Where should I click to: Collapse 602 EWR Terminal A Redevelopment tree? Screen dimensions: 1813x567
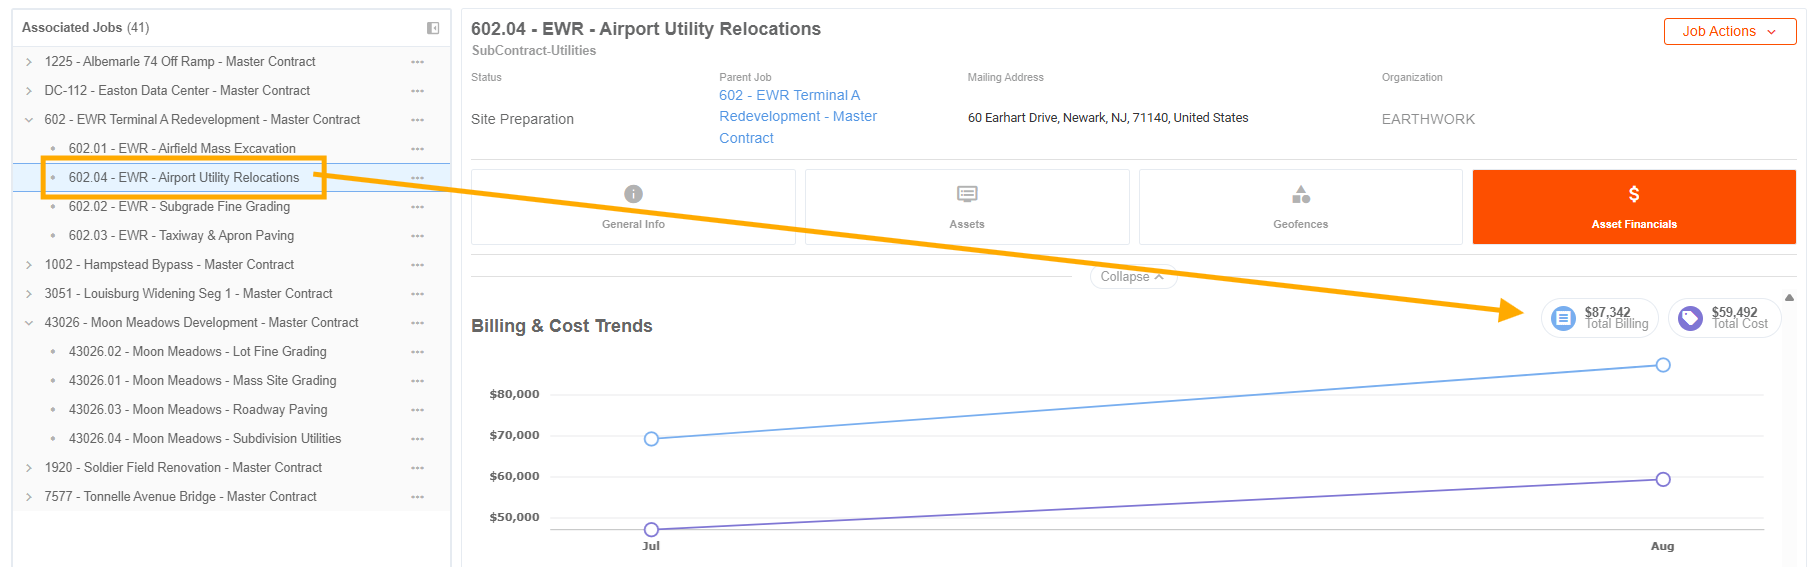coord(29,120)
